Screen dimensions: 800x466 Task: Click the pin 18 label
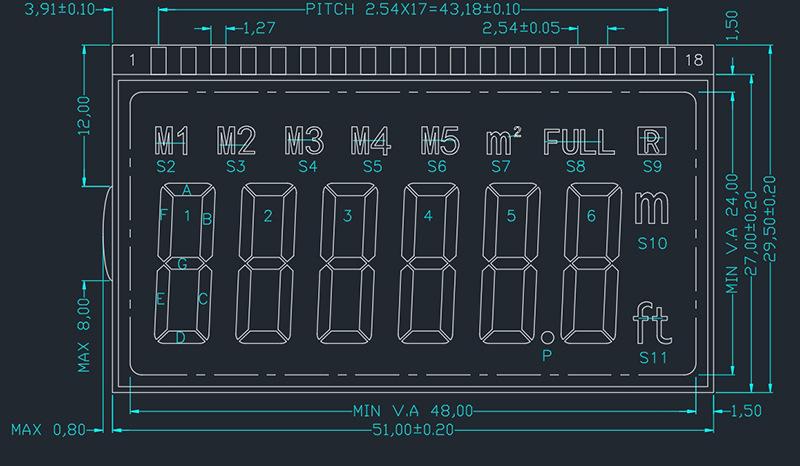693,61
